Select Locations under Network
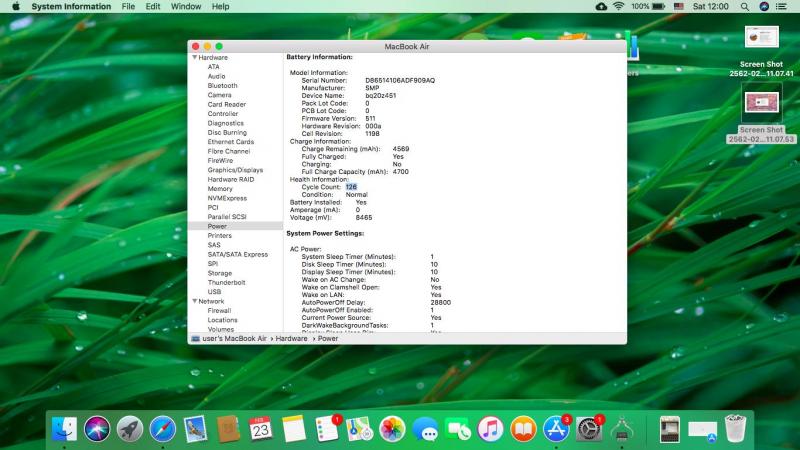Screen dimensions: 800x450 pos(222,320)
